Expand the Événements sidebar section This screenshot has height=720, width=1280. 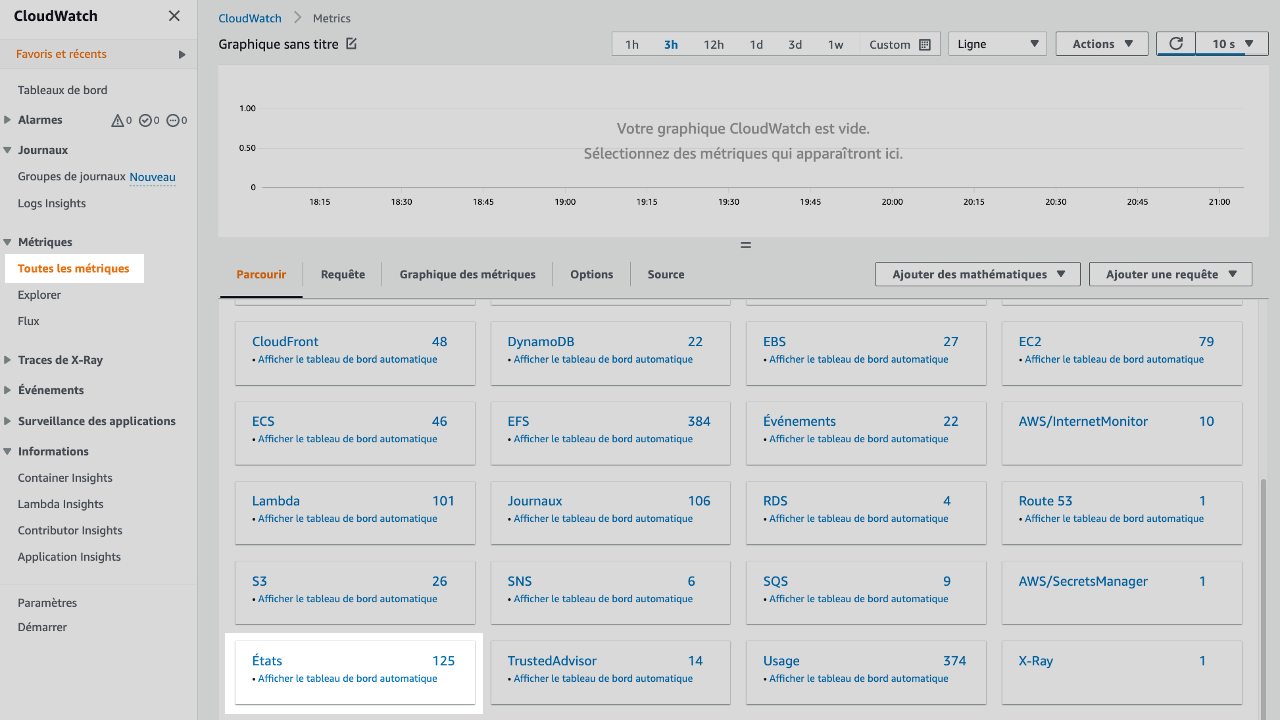click(8, 390)
